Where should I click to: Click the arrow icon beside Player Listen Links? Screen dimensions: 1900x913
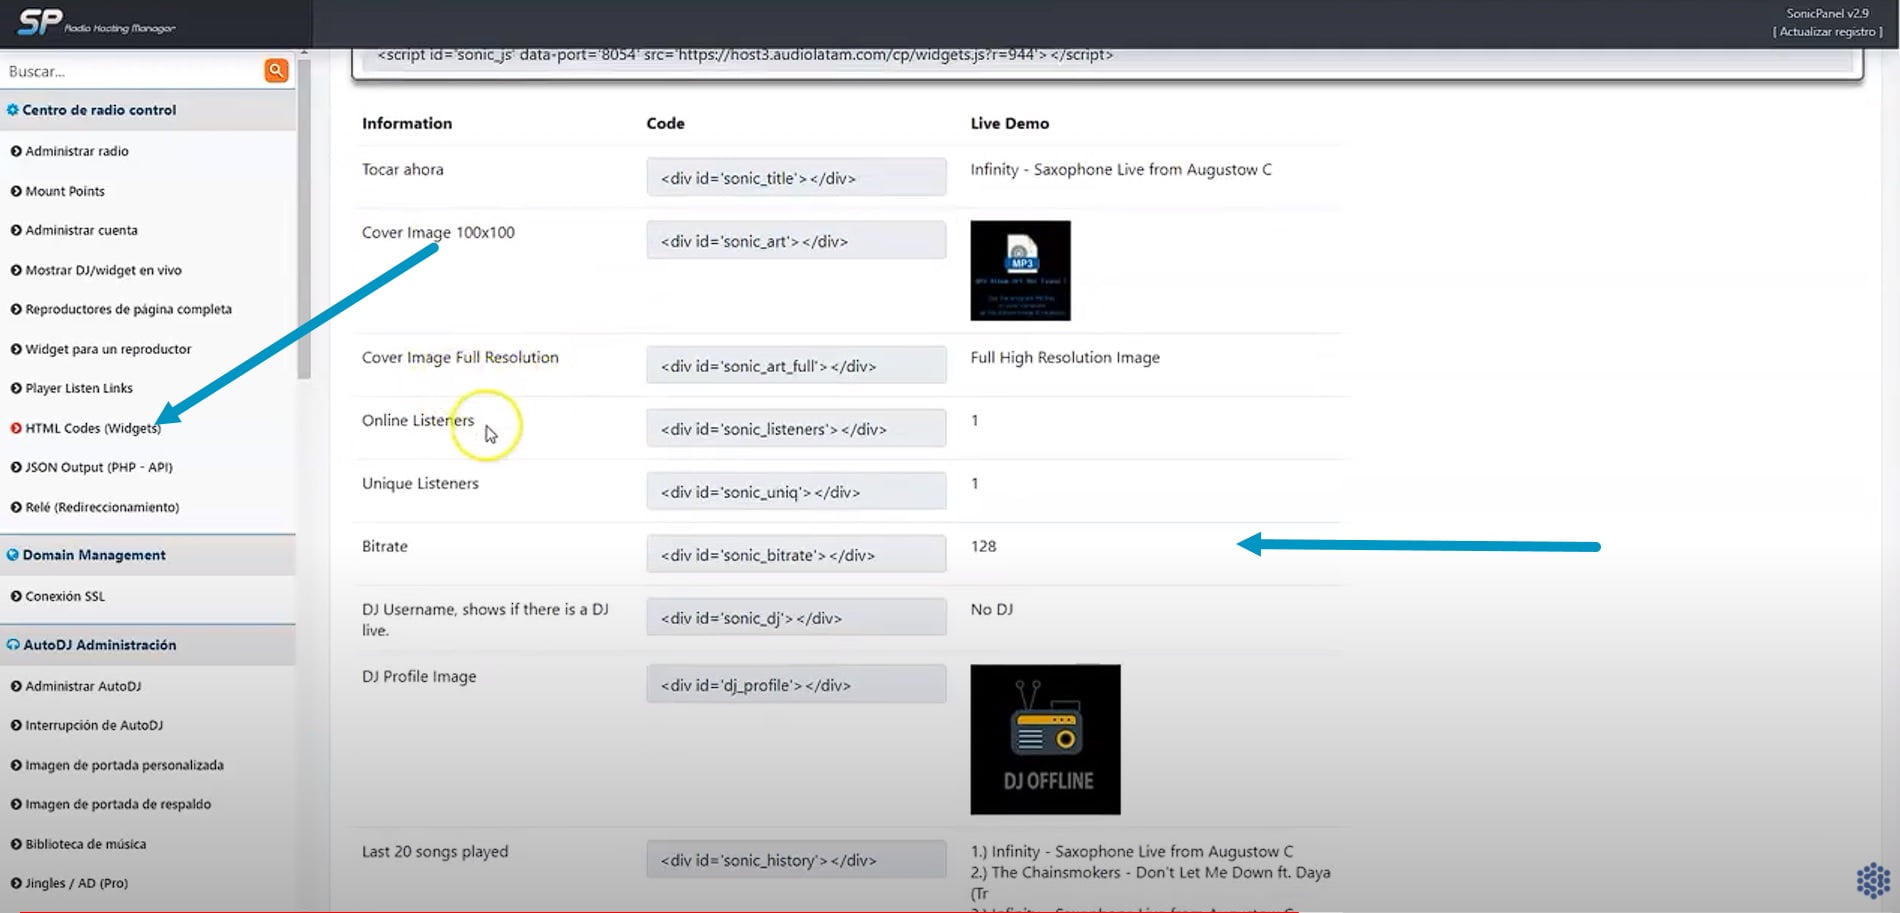coord(16,388)
